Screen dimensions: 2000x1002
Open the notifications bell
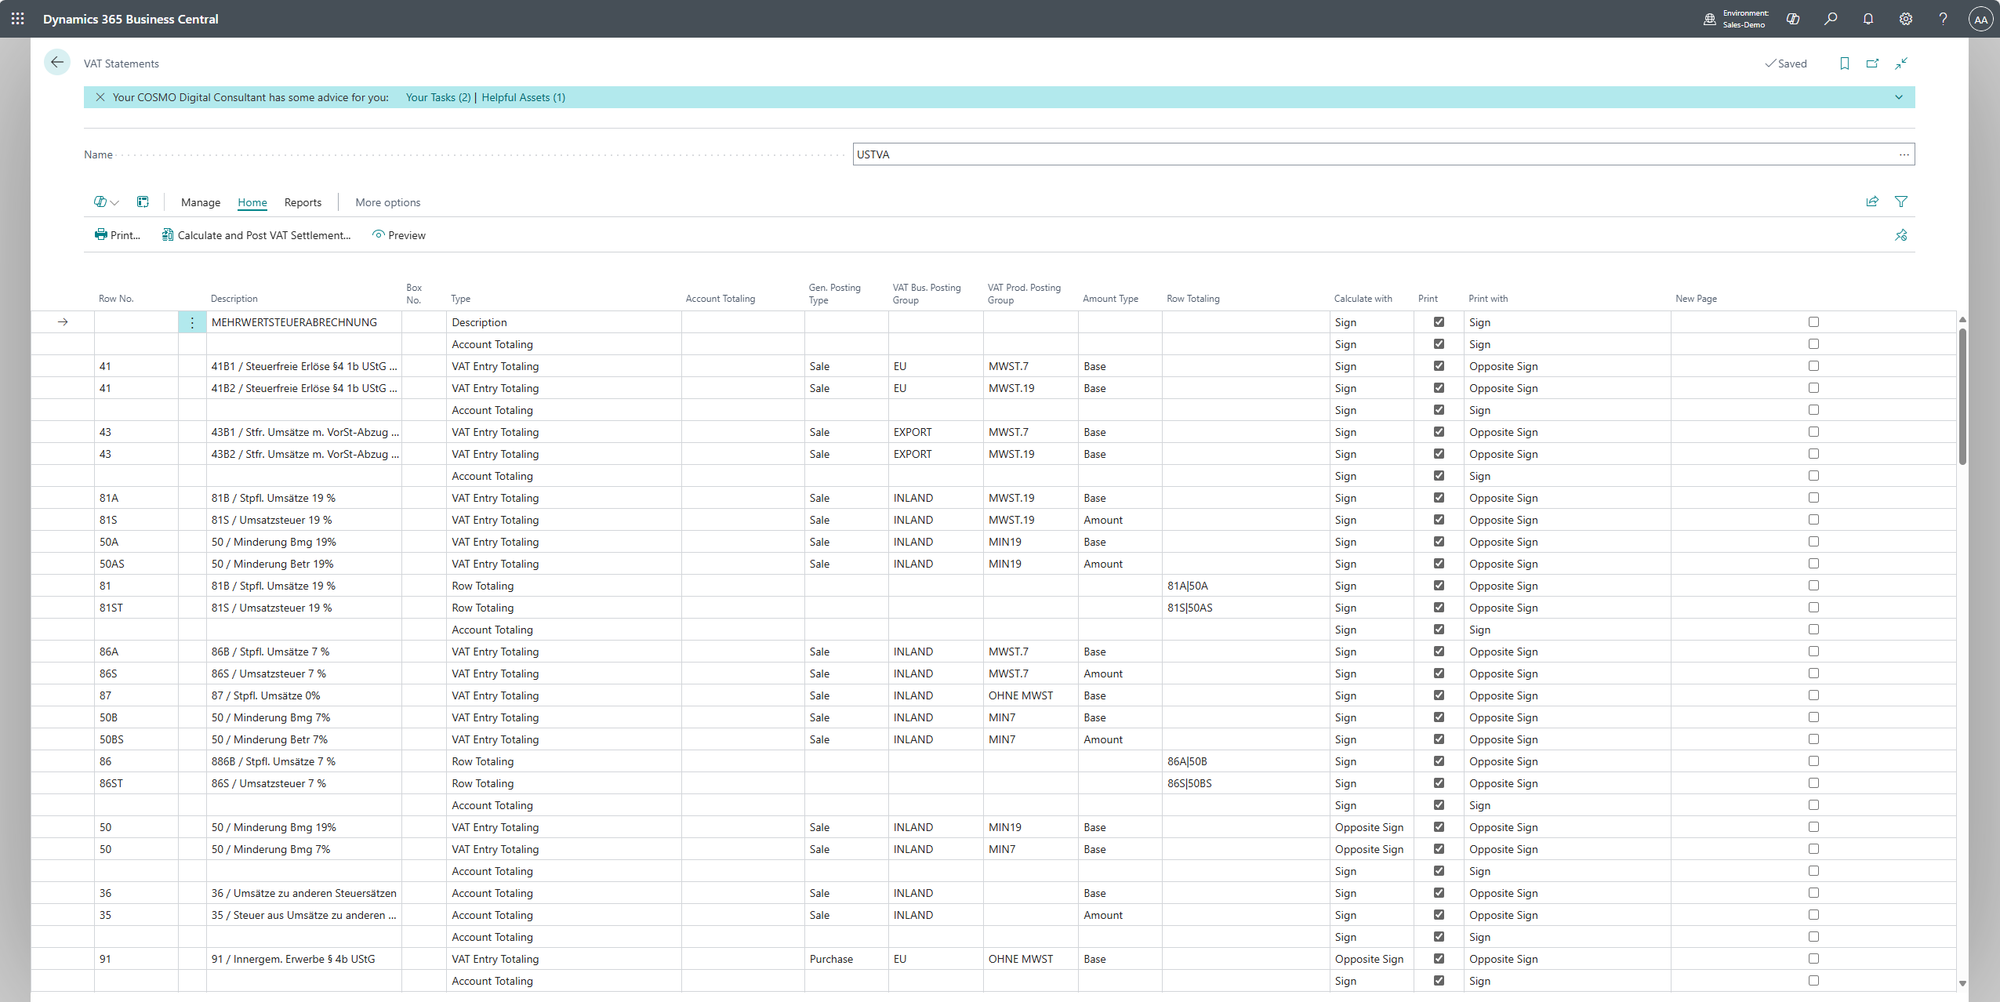[x=1868, y=19]
